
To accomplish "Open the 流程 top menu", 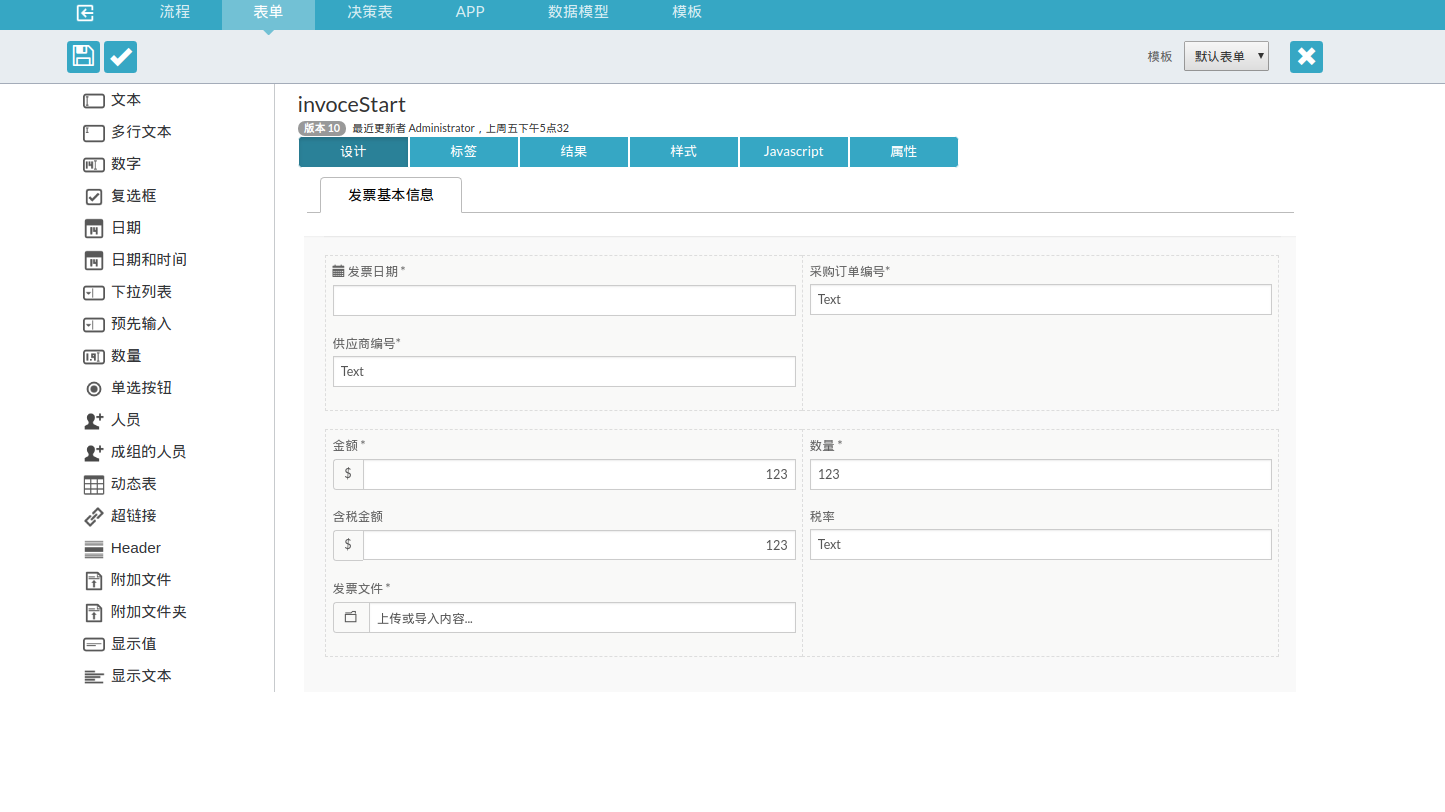I will tap(175, 12).
